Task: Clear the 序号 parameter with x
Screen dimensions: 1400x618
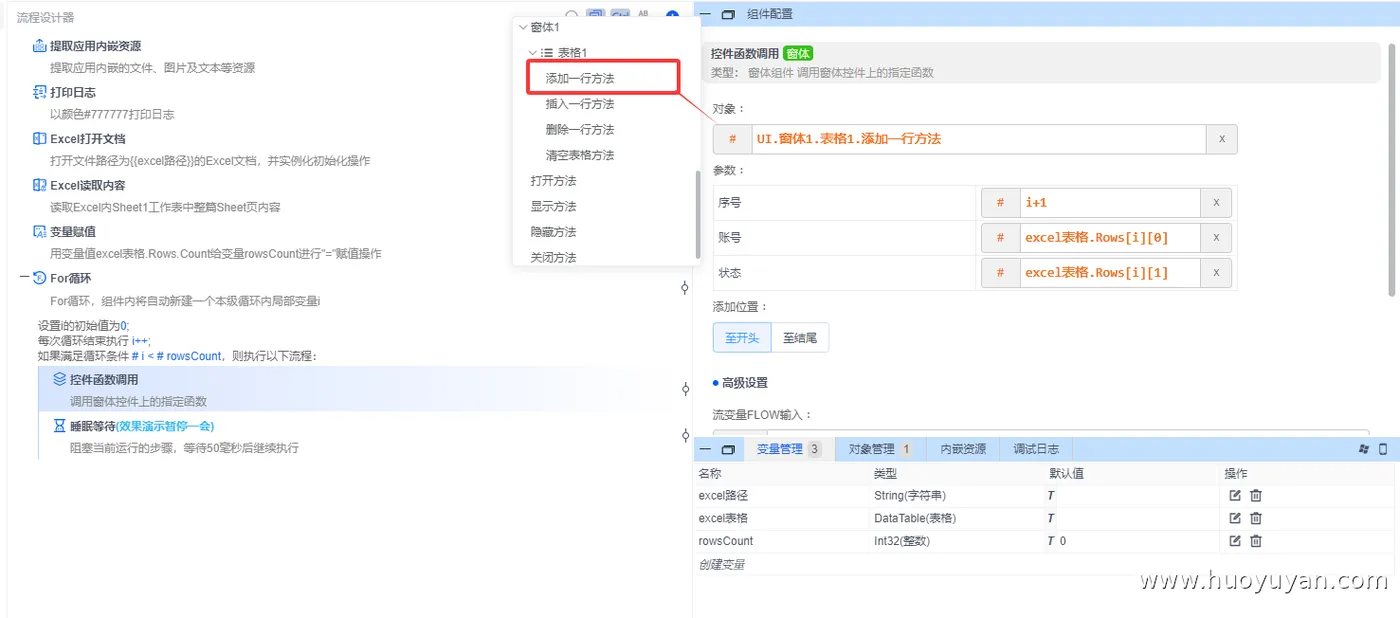Action: click(1216, 202)
